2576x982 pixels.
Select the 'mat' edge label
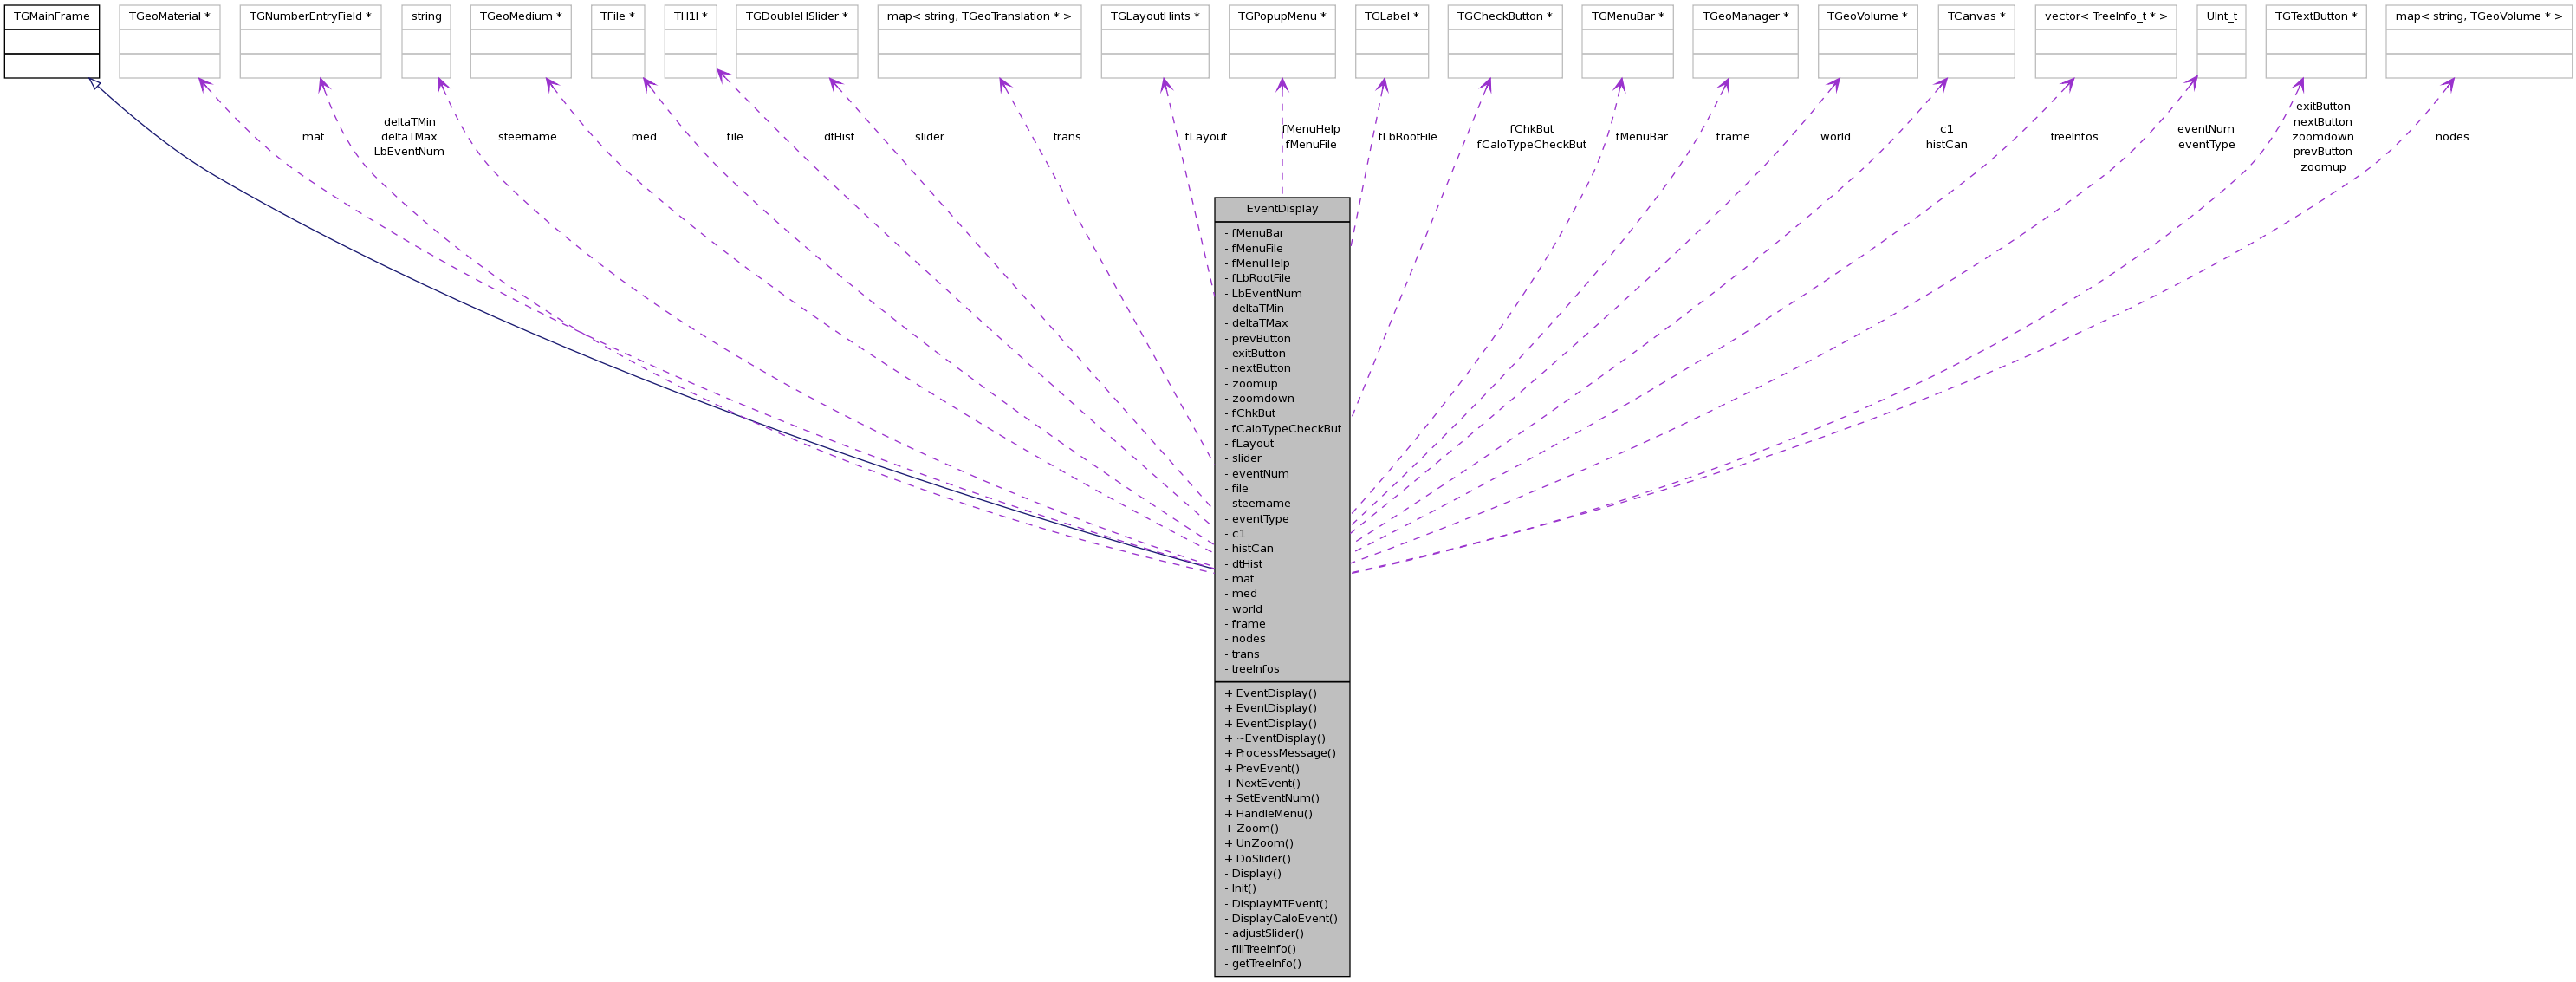pyautogui.click(x=313, y=137)
